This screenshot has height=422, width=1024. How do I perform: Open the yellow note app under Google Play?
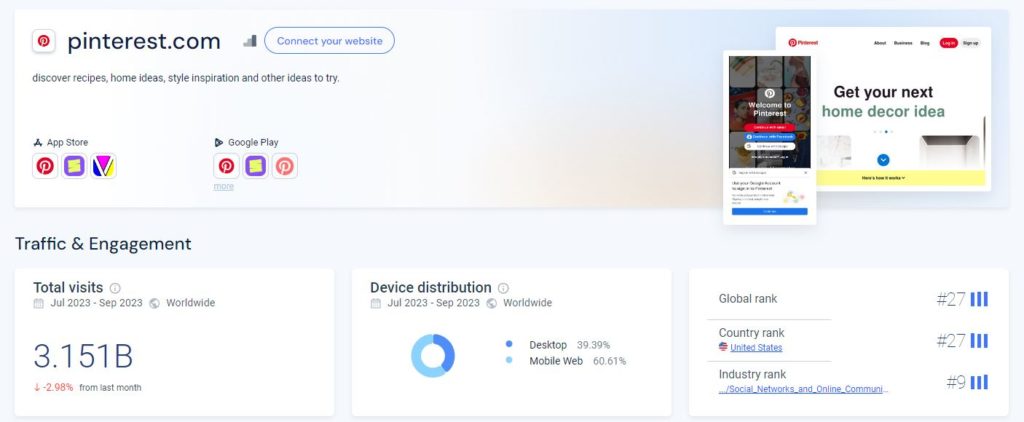click(255, 166)
